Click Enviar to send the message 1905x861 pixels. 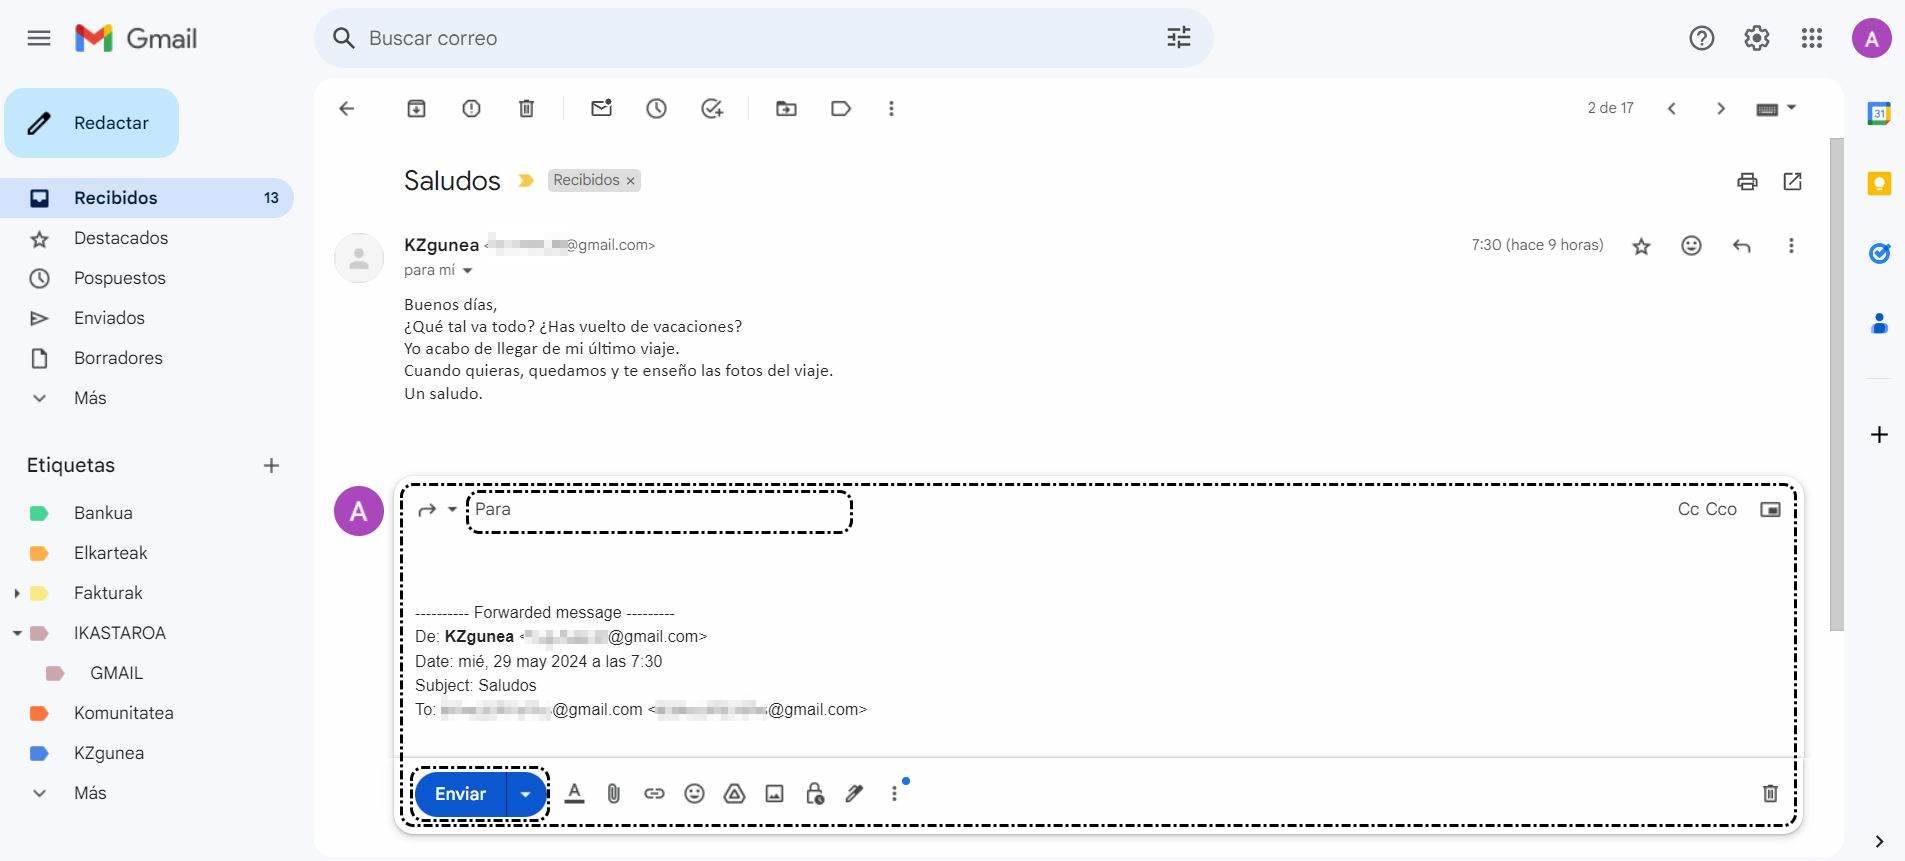pos(460,794)
